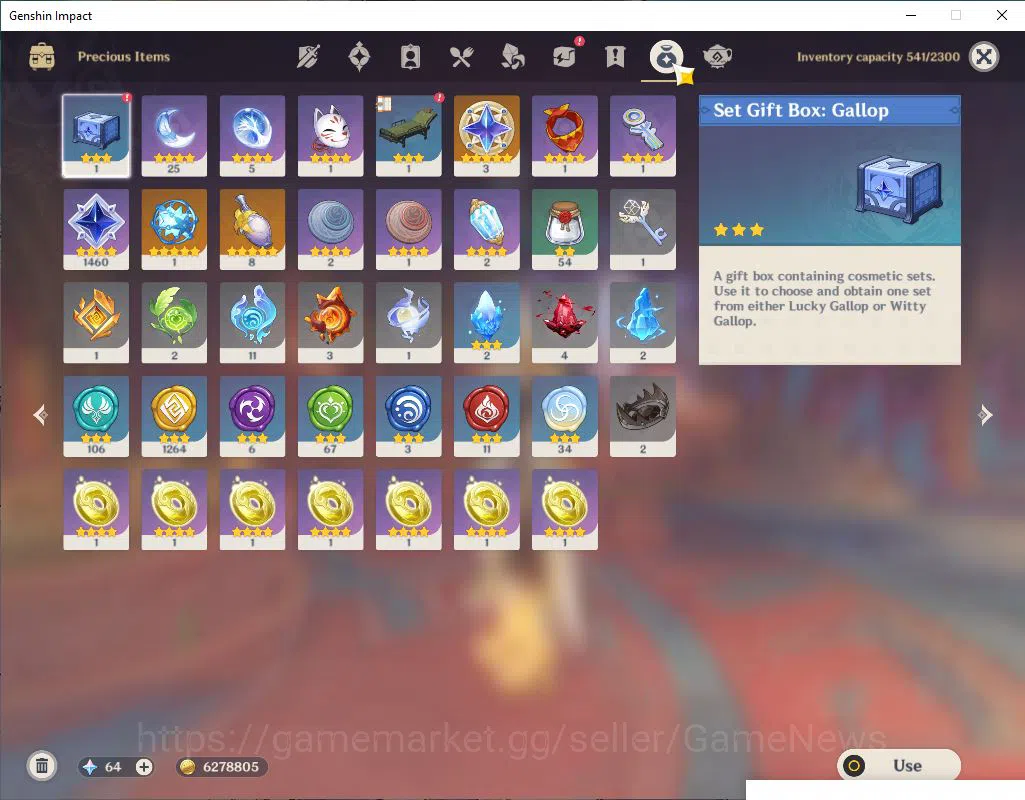The height and width of the screenshot is (800, 1025).
Task: Select the green Dendro leaf item
Action: click(174, 323)
